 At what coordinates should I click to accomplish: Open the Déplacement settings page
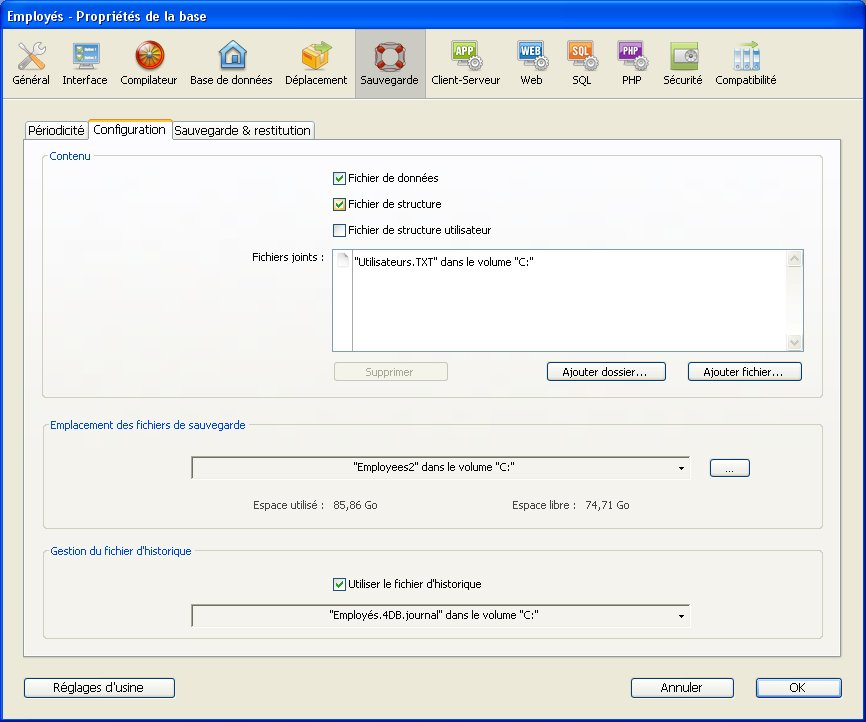click(316, 63)
